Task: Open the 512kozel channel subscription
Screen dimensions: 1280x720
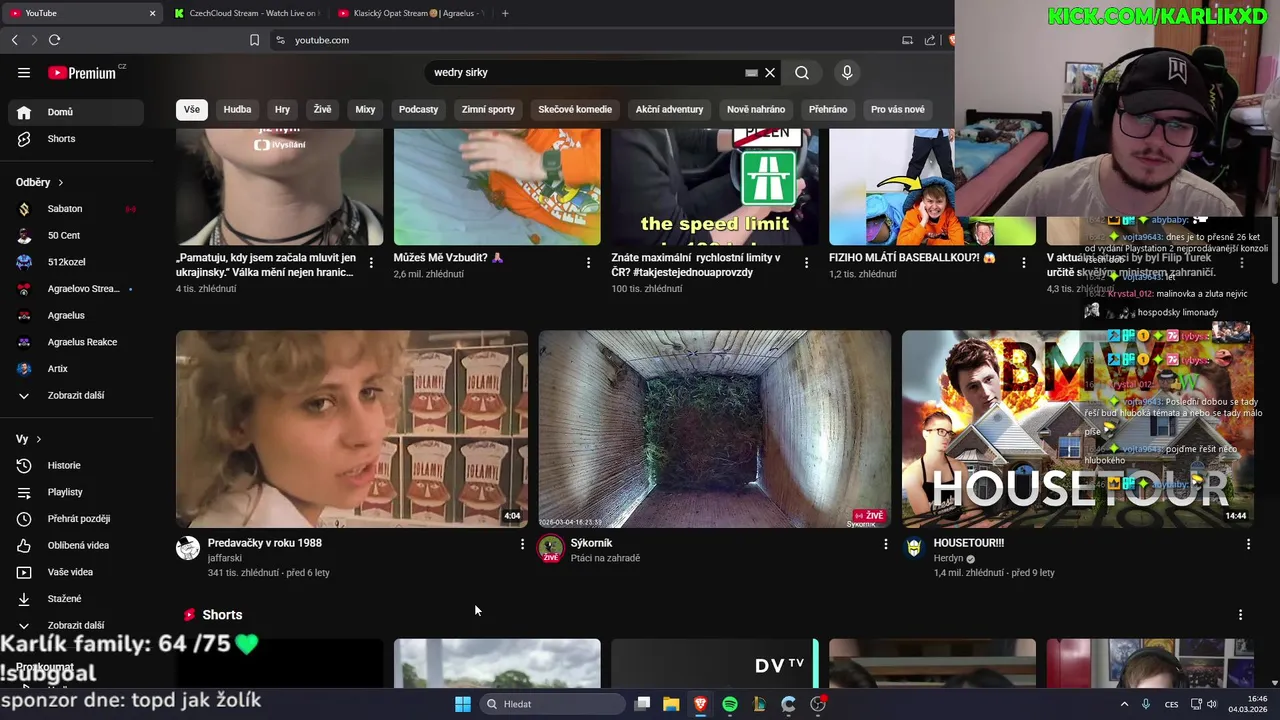Action: [x=77, y=262]
